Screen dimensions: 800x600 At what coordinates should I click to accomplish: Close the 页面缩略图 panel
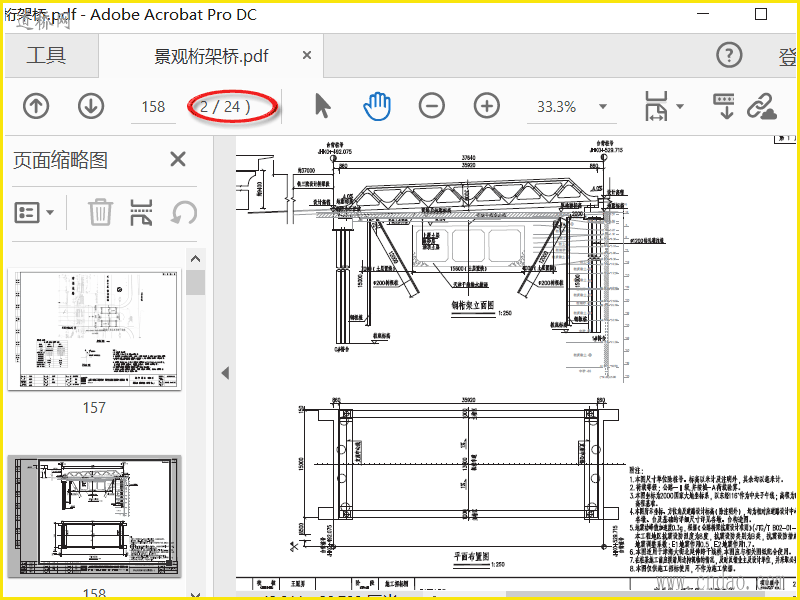coord(178,160)
